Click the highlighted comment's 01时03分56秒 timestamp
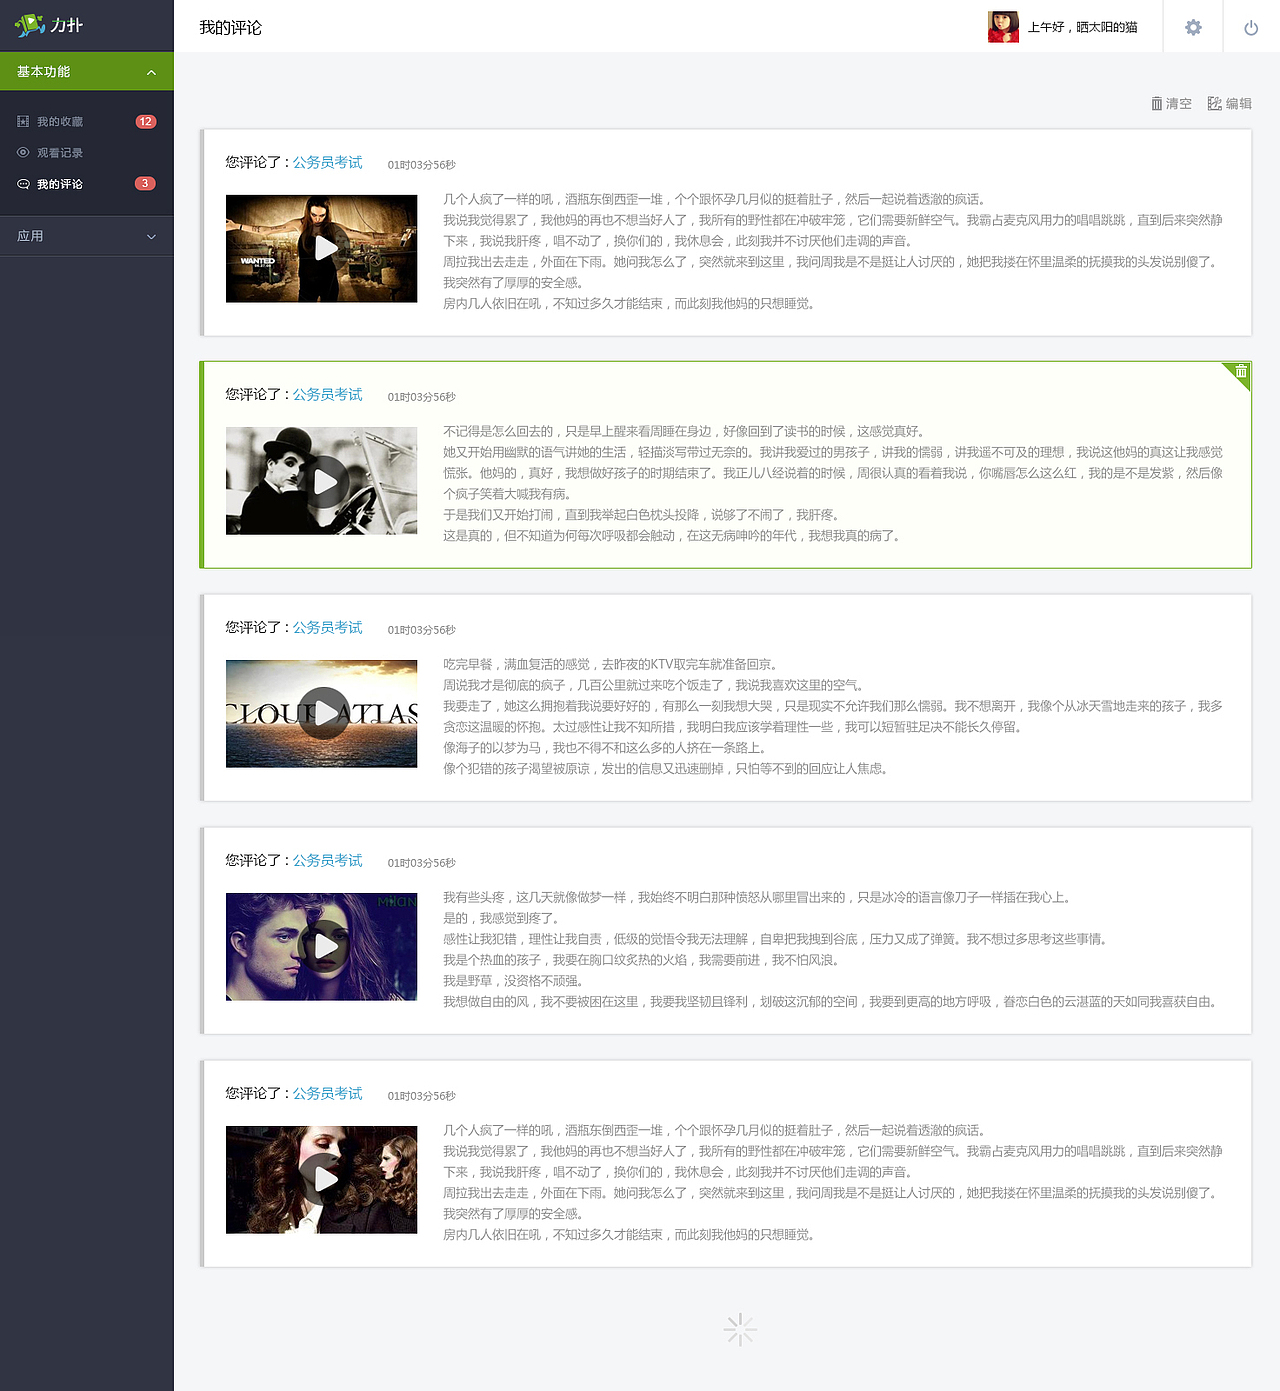Viewport: 1280px width, 1391px height. pyautogui.click(x=422, y=397)
